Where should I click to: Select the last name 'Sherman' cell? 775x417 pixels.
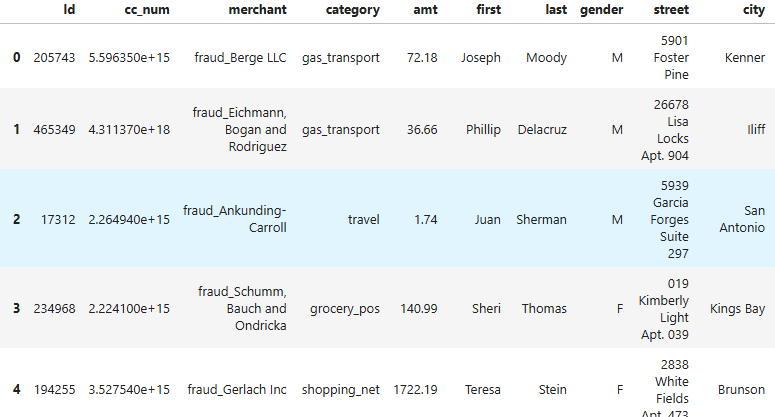click(542, 219)
